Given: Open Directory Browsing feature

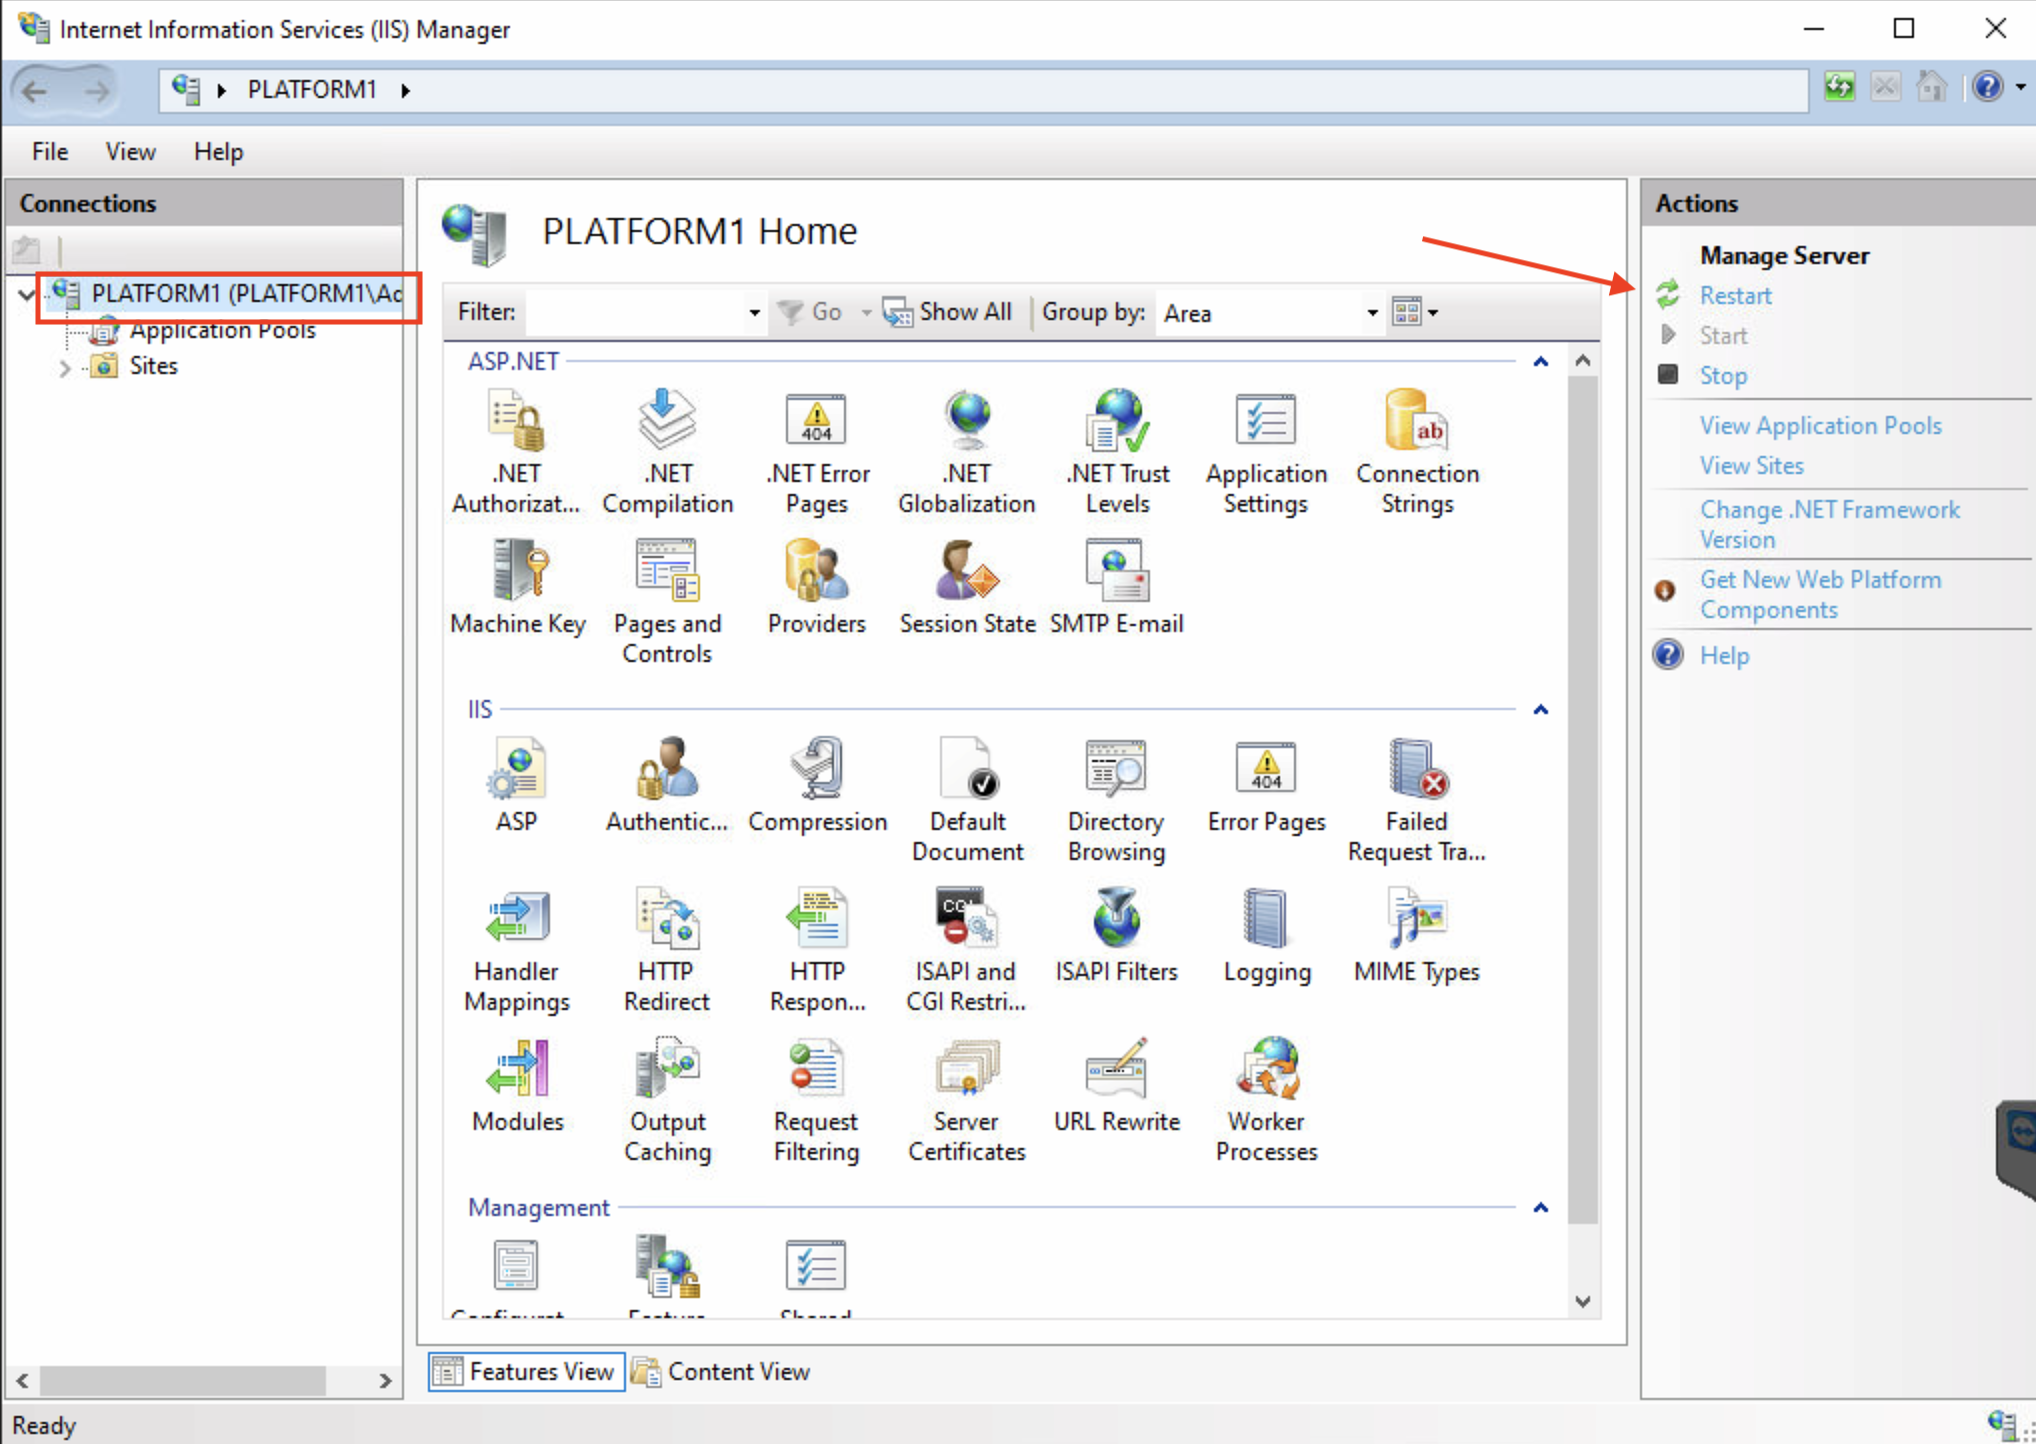Looking at the screenshot, I should click(x=1116, y=800).
